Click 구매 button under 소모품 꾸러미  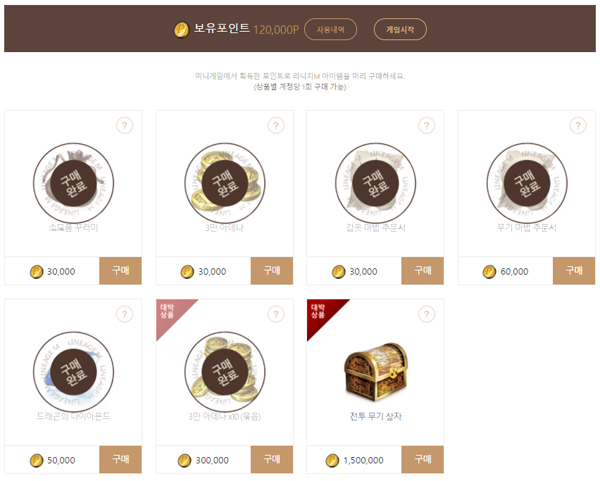pyautogui.click(x=120, y=271)
